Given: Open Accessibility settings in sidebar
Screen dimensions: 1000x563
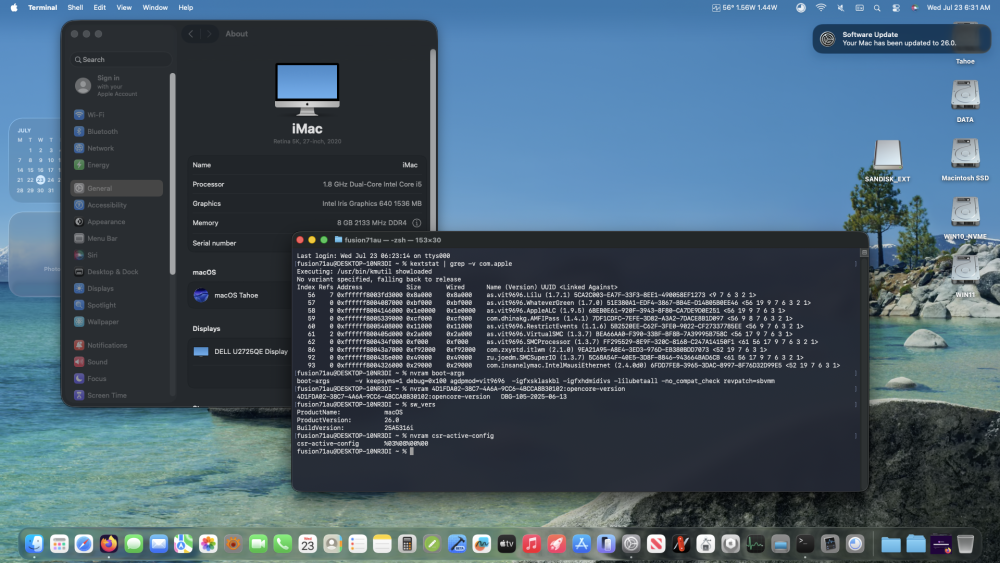Looking at the screenshot, I should coord(116,205).
